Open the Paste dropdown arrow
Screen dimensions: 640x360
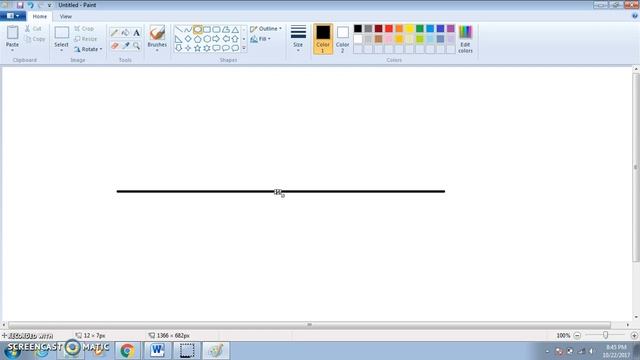click(x=12, y=50)
